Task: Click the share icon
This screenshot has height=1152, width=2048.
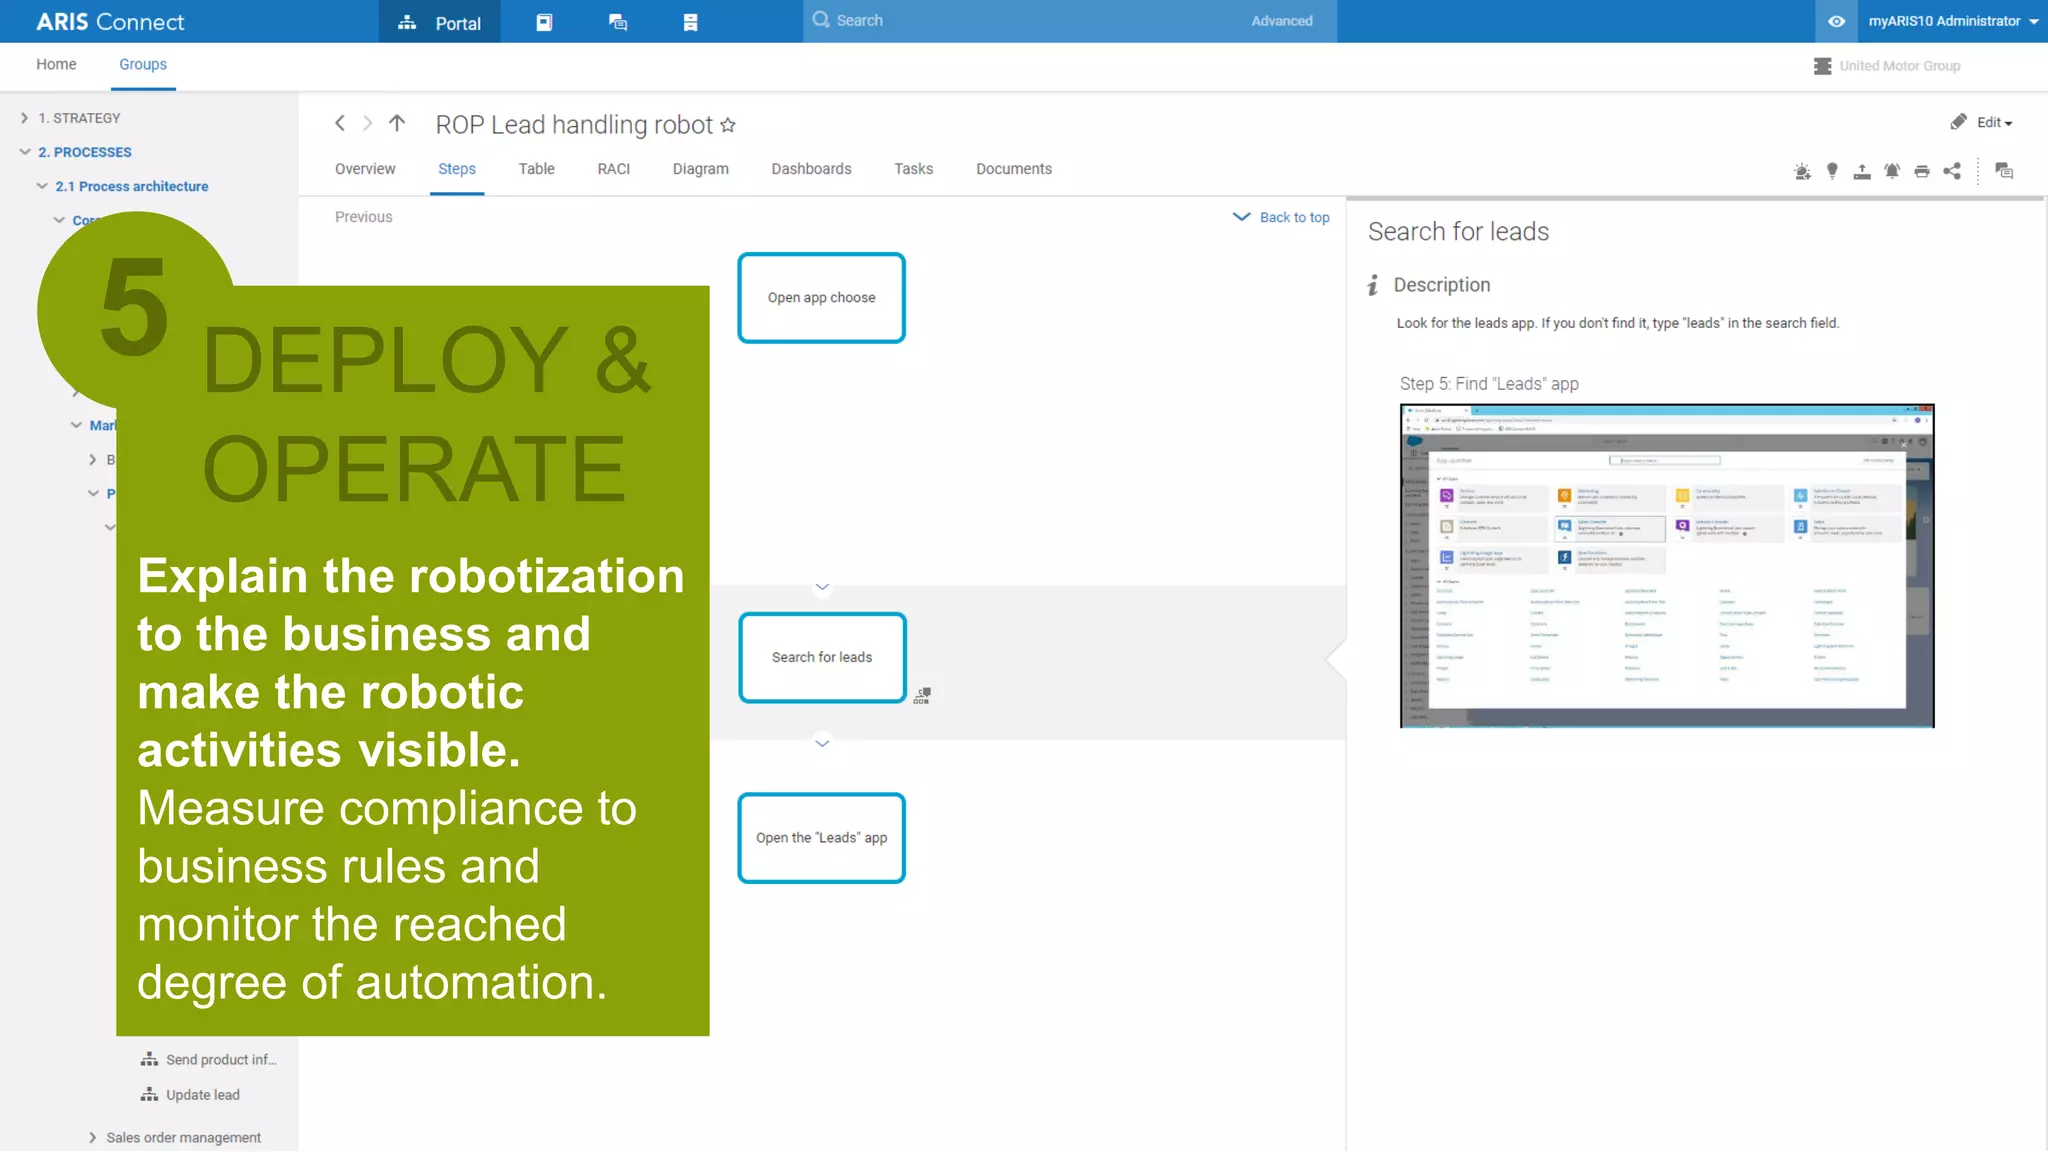Action: tap(1951, 171)
